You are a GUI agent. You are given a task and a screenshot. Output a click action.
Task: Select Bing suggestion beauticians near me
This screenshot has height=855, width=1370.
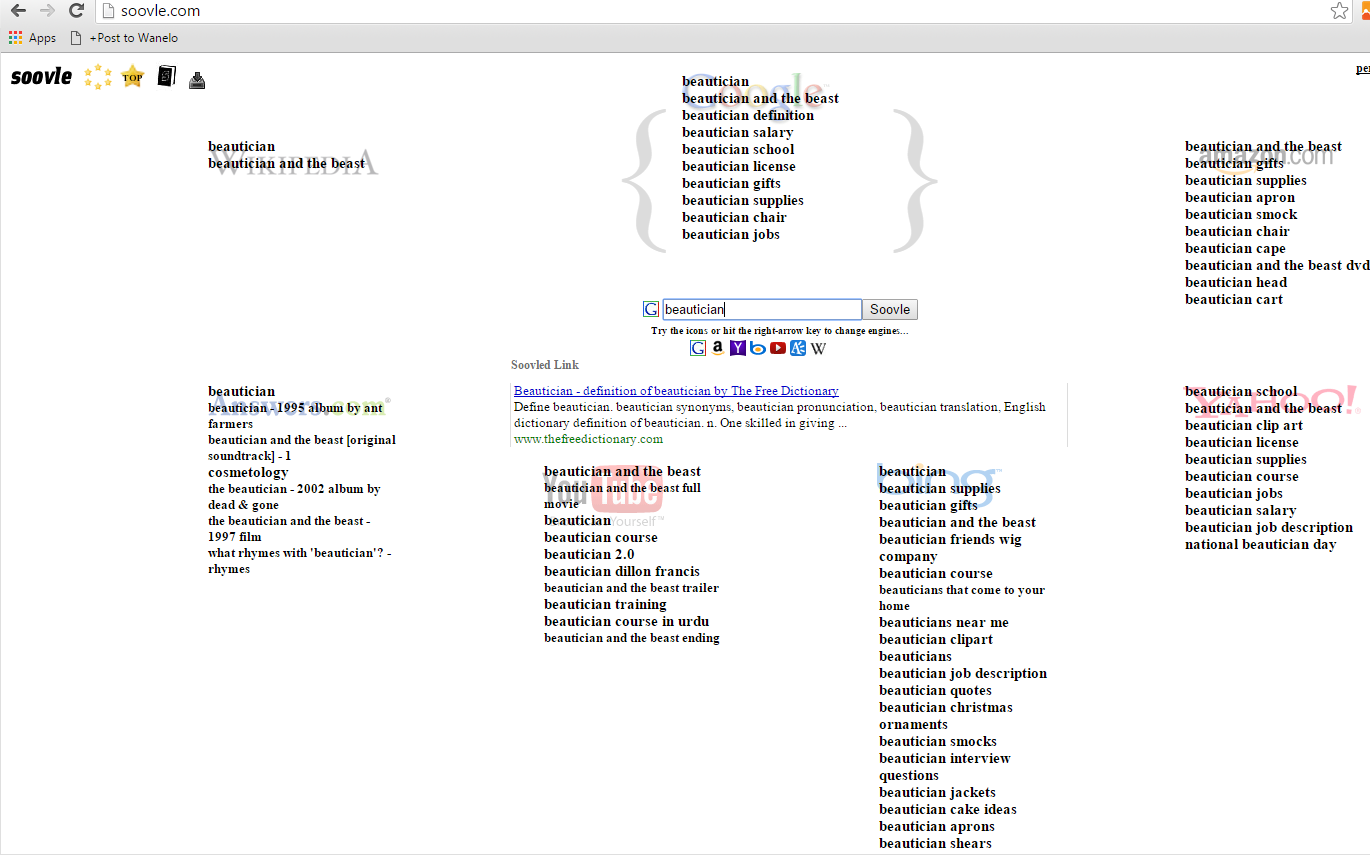tap(944, 622)
